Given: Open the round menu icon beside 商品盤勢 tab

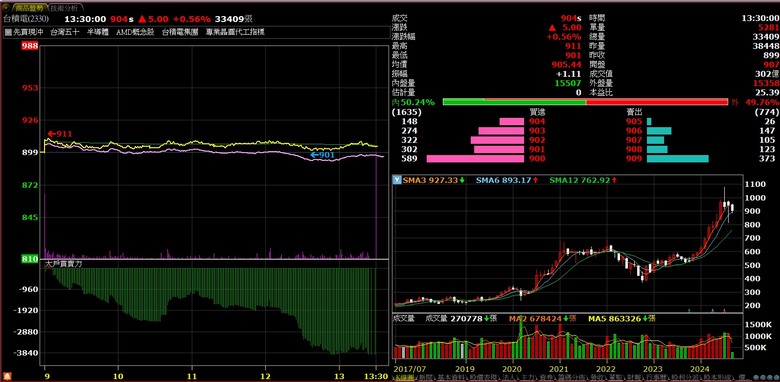Looking at the screenshot, I should point(5,7).
